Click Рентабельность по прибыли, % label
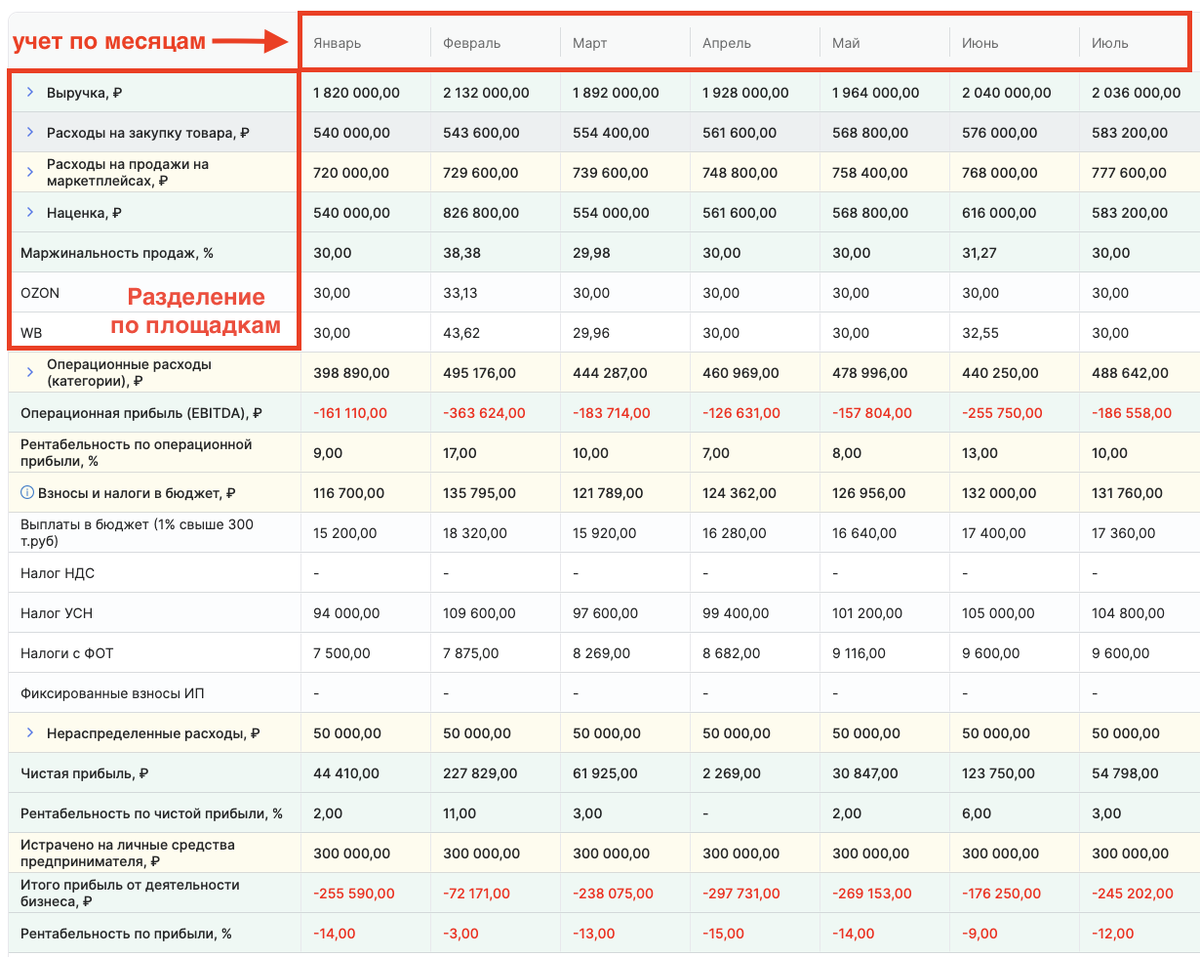1200x957 pixels. pyautogui.click(x=126, y=933)
